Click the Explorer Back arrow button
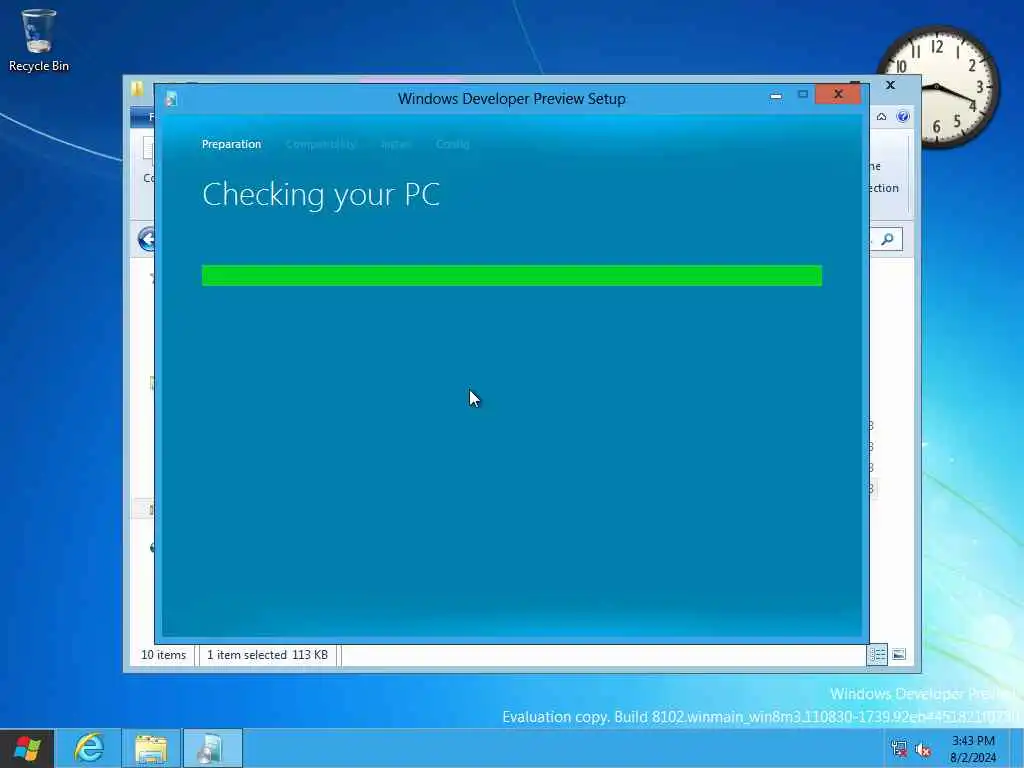1024x768 pixels. [x=146, y=239]
